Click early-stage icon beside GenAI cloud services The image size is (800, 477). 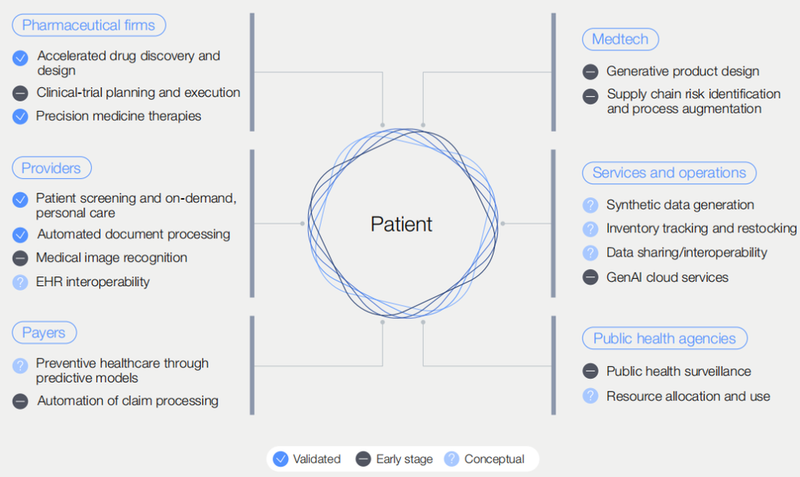pos(590,277)
